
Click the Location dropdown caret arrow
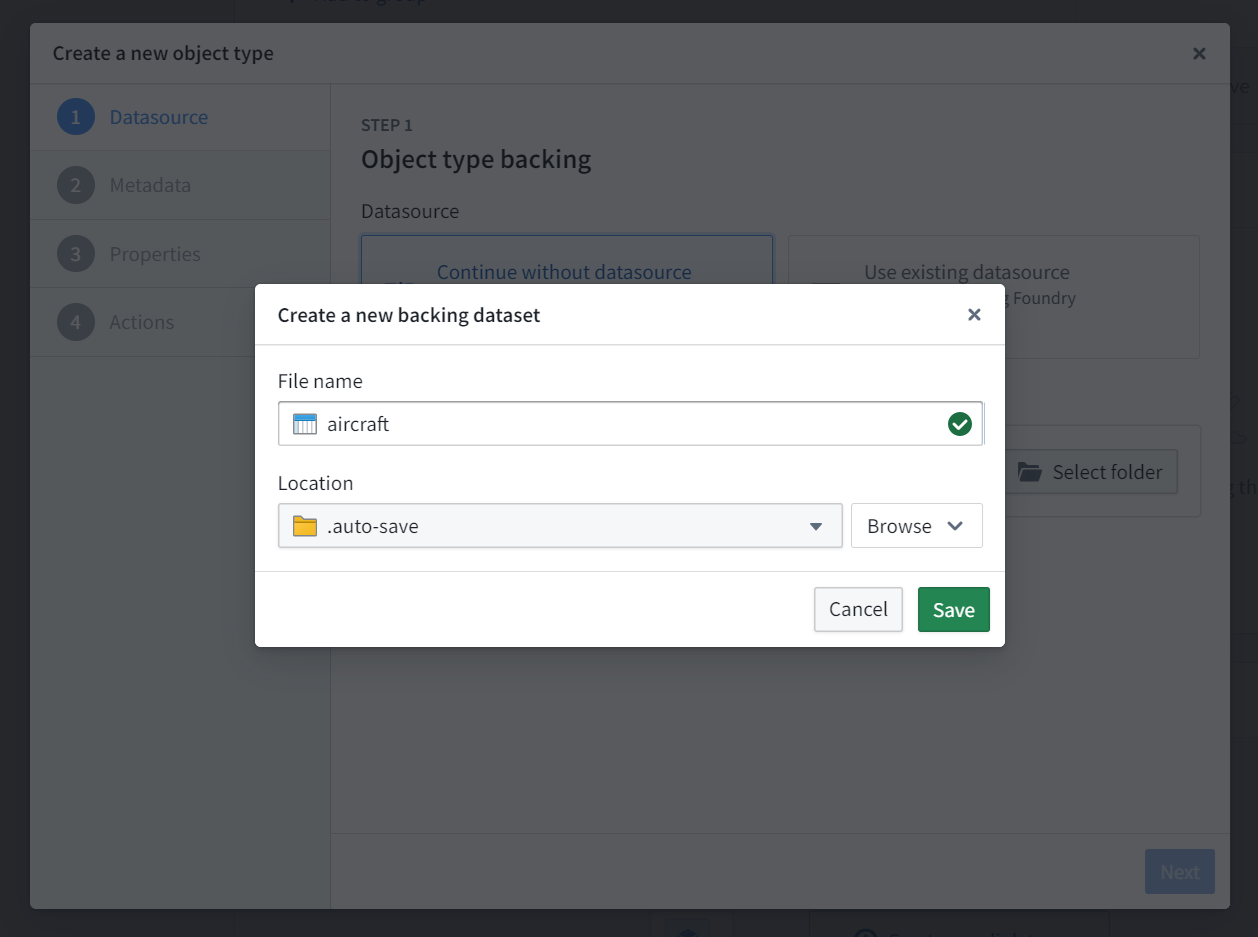[x=816, y=527]
